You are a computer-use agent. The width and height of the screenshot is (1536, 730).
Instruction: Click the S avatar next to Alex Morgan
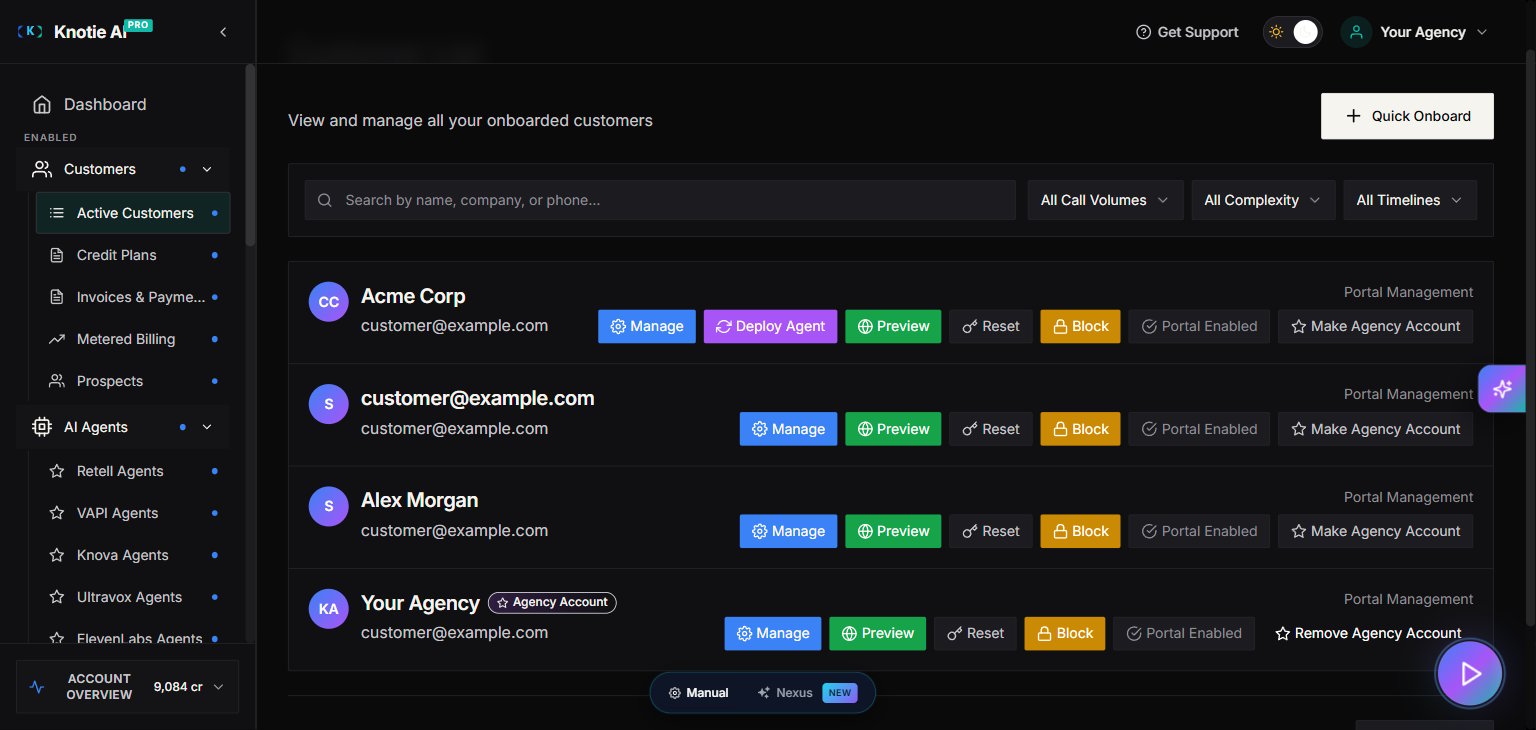pyautogui.click(x=329, y=507)
